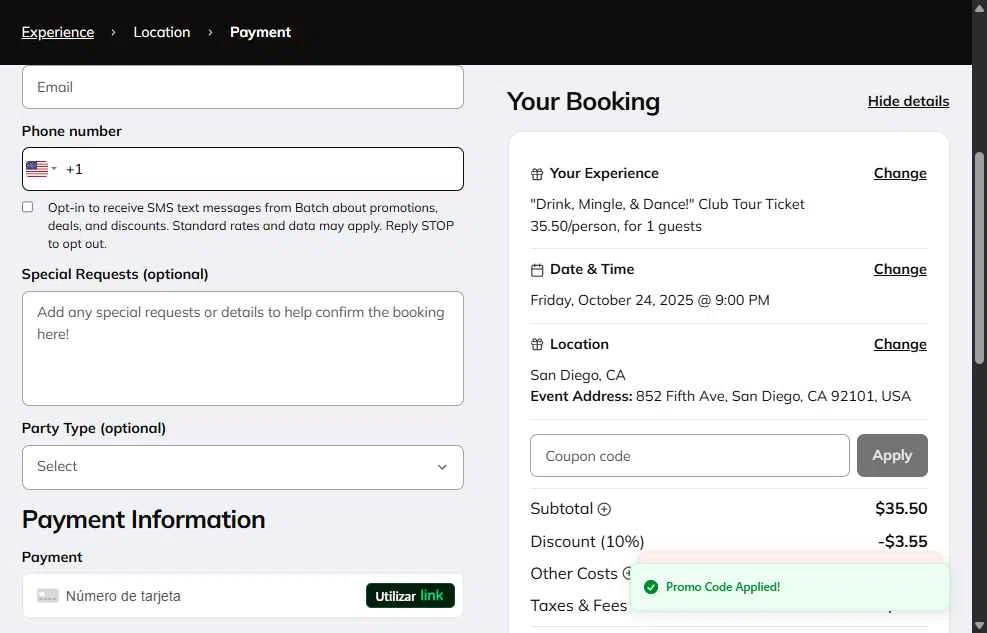Change the Location
Viewport: 987px width, 633px height.
point(900,344)
